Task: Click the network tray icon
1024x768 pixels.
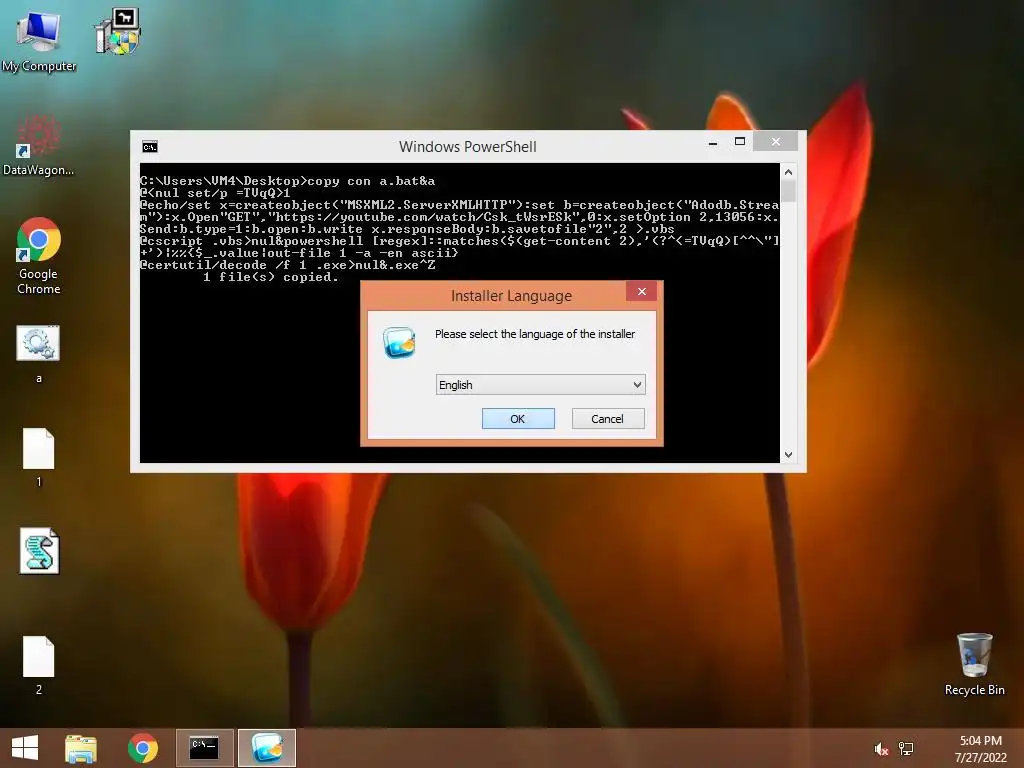Action: [x=906, y=748]
